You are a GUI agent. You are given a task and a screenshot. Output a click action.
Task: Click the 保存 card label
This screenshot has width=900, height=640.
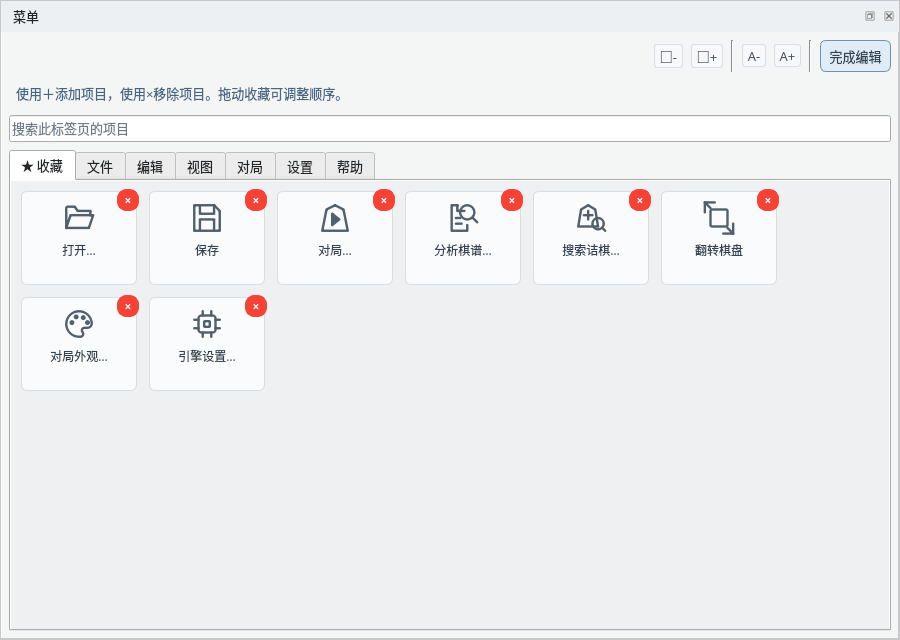[x=207, y=250]
